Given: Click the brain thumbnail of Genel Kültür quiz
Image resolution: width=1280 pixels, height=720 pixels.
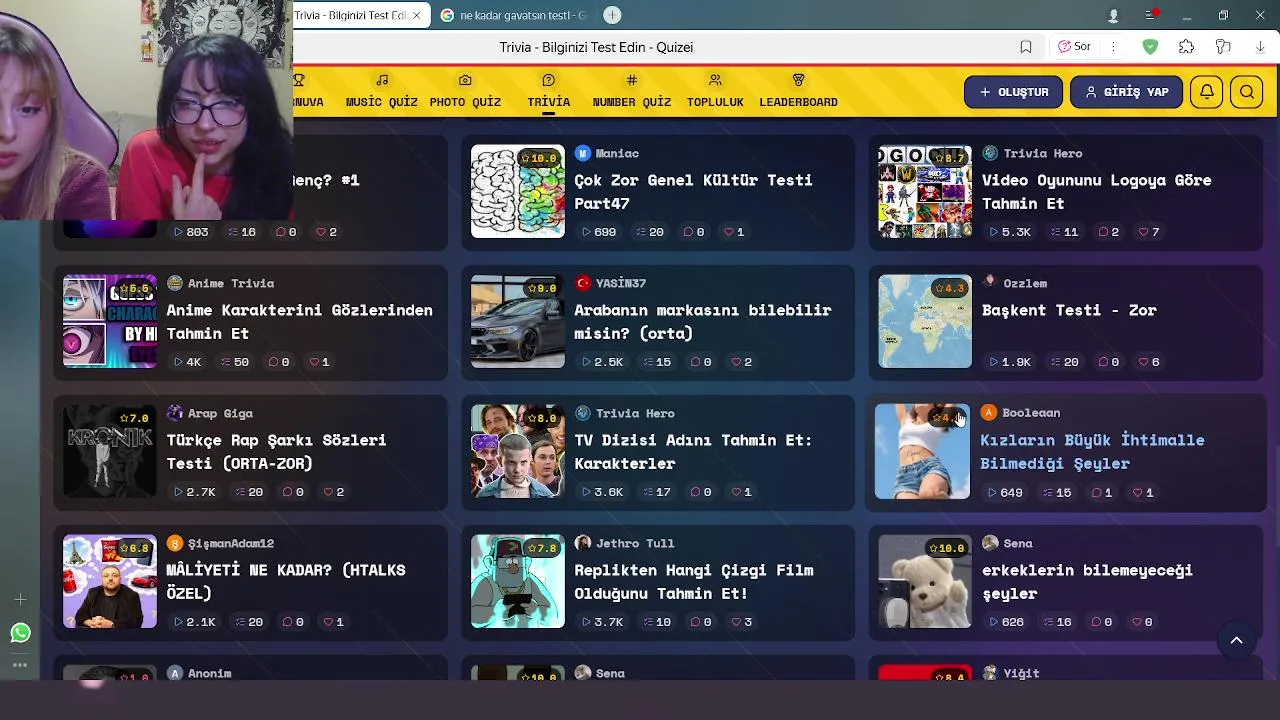Looking at the screenshot, I should [x=518, y=191].
